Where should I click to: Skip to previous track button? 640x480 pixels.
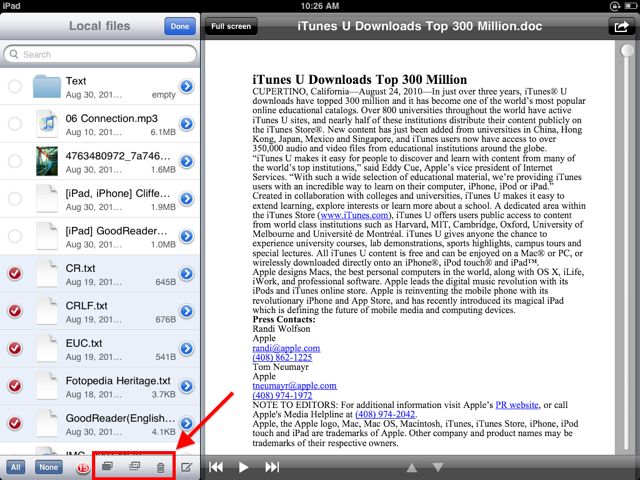coord(216,467)
